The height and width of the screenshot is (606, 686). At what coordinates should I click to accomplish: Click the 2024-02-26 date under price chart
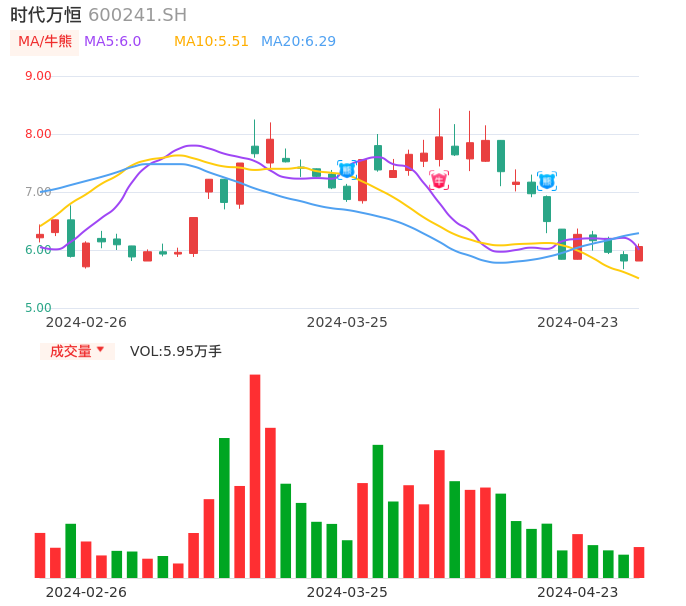(x=86, y=322)
